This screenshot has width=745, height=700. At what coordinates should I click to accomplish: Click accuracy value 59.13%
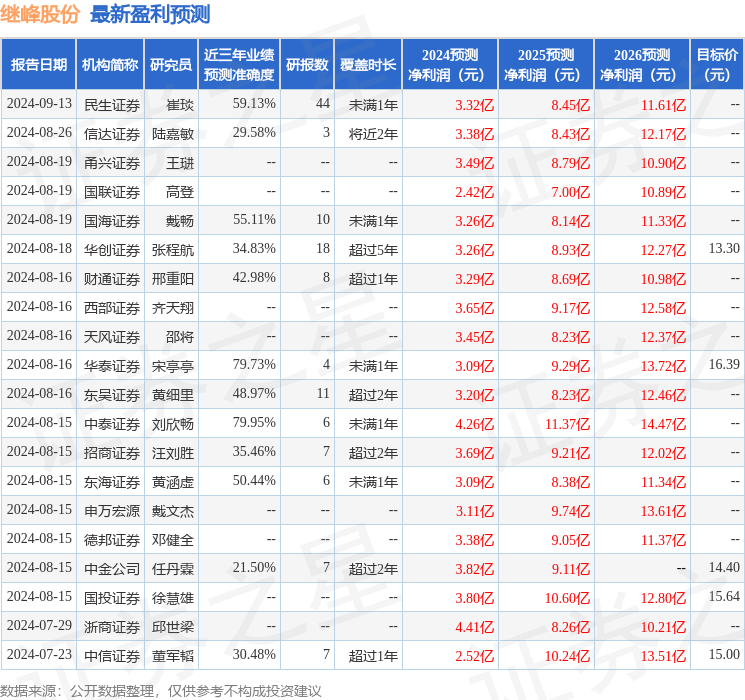[254, 103]
